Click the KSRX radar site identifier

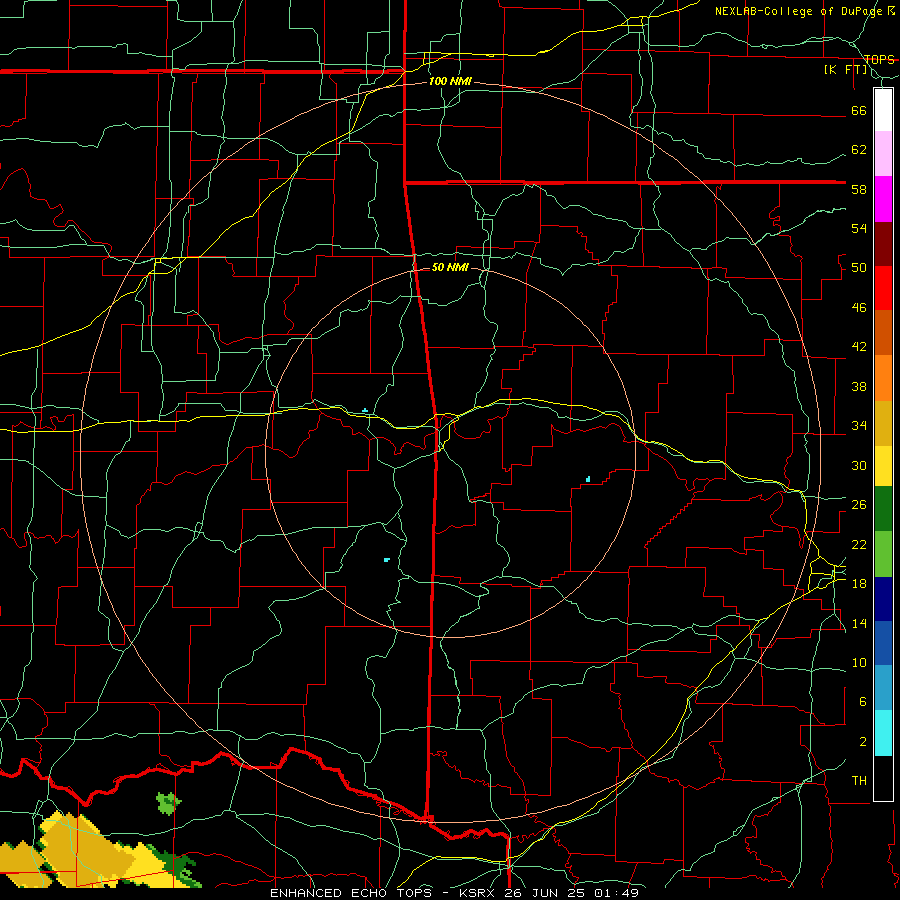[x=481, y=893]
